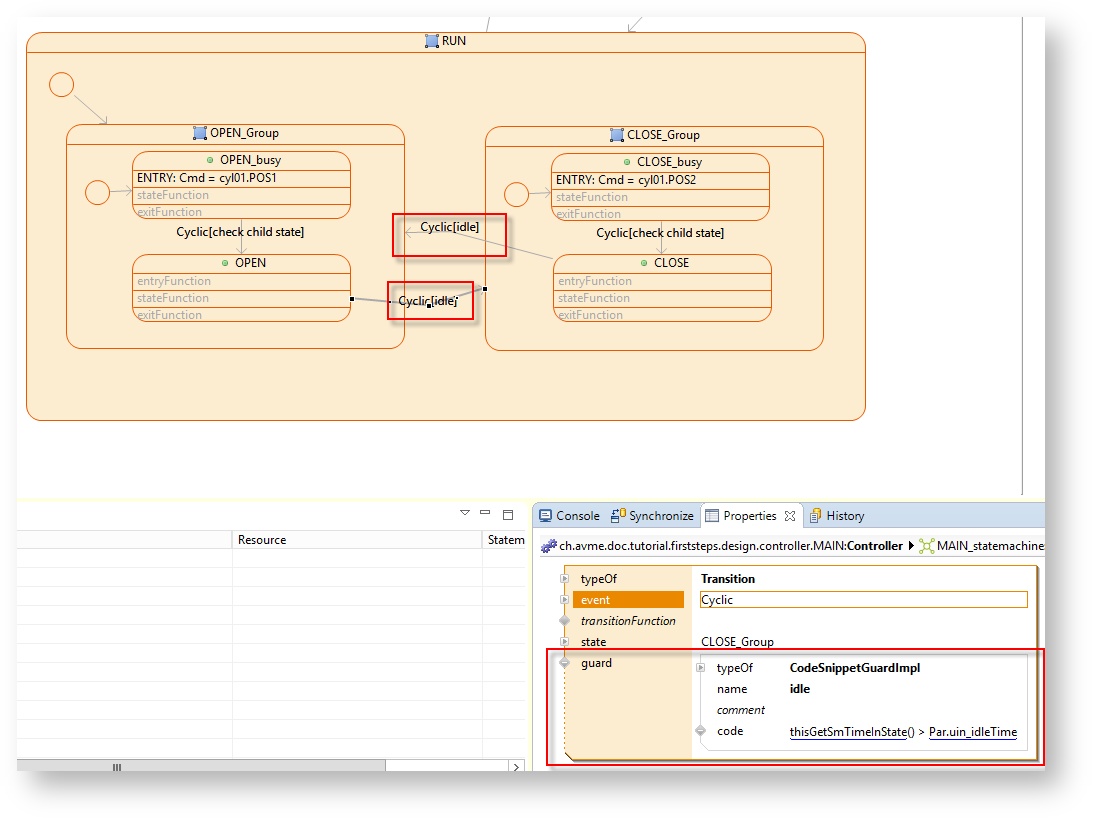Click the initial state circle inside RUN
This screenshot has width=1093, height=819.
coord(61,85)
